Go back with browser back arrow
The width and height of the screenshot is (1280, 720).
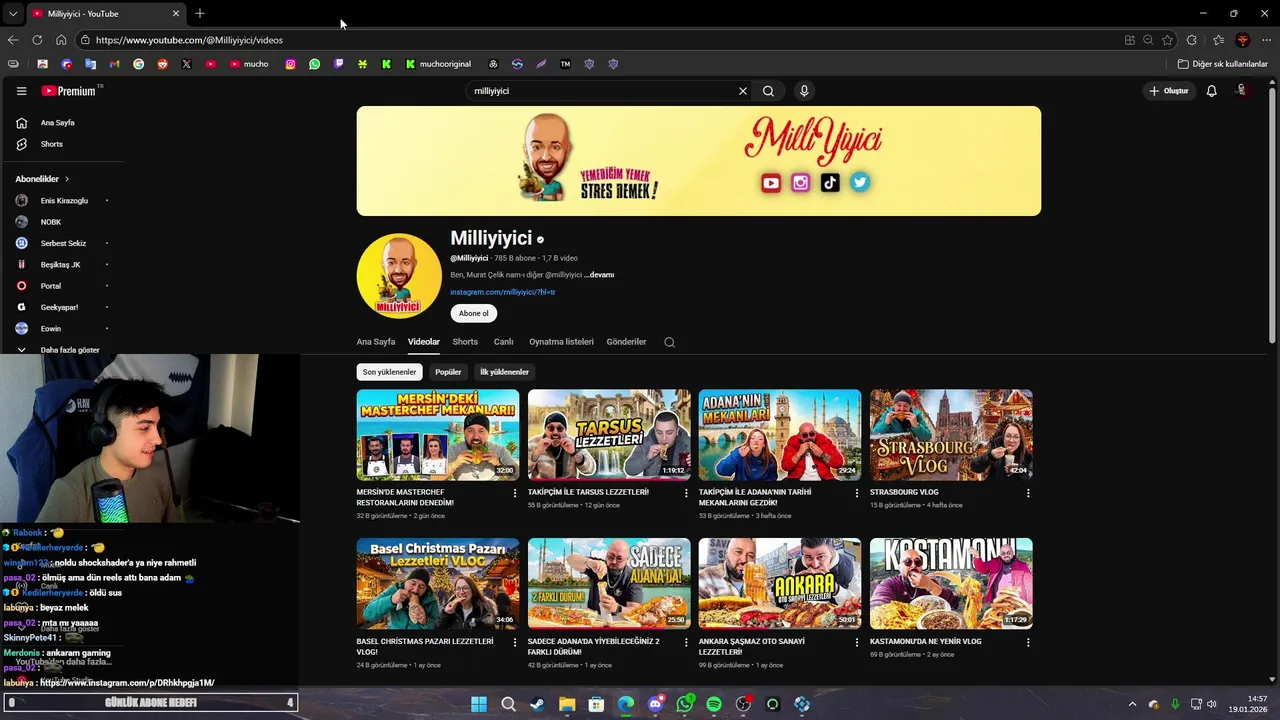point(13,40)
